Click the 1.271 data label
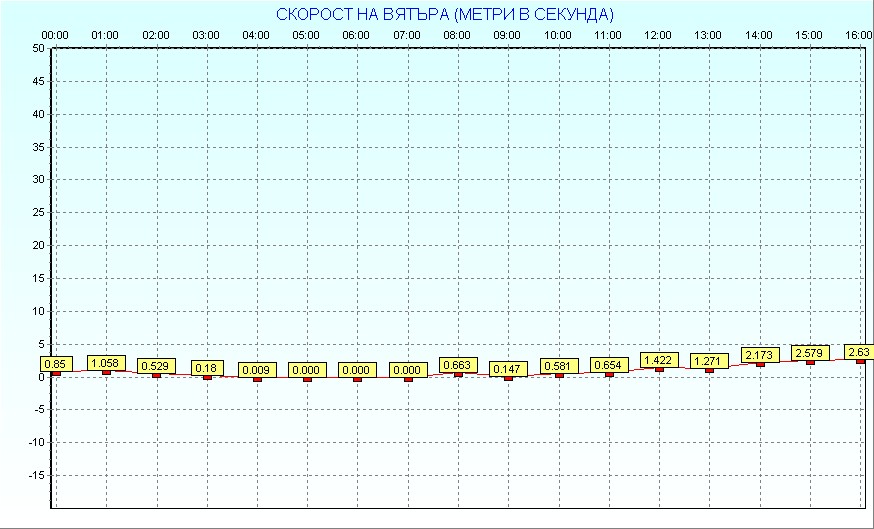874x529 pixels. (709, 361)
